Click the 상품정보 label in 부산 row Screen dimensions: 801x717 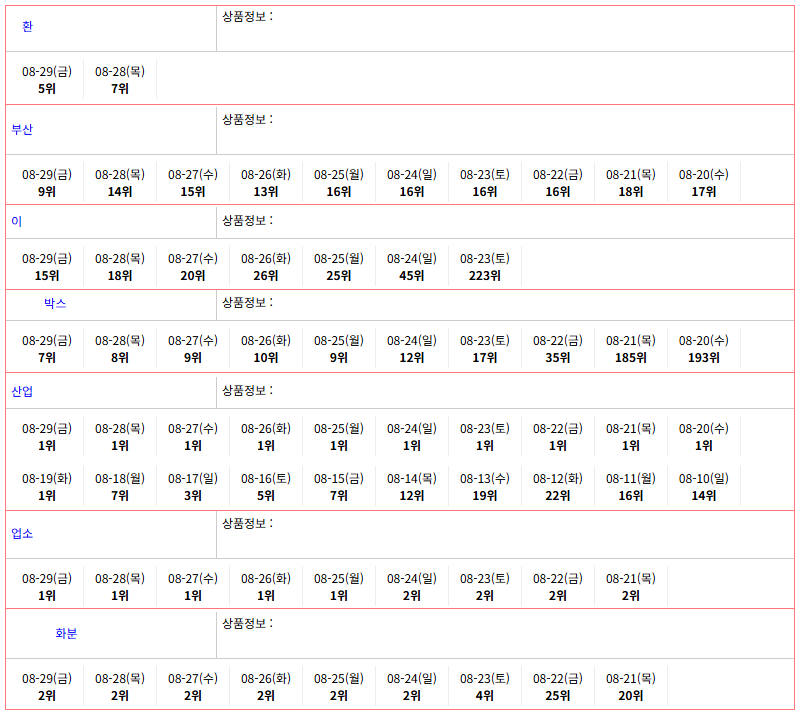[x=248, y=120]
